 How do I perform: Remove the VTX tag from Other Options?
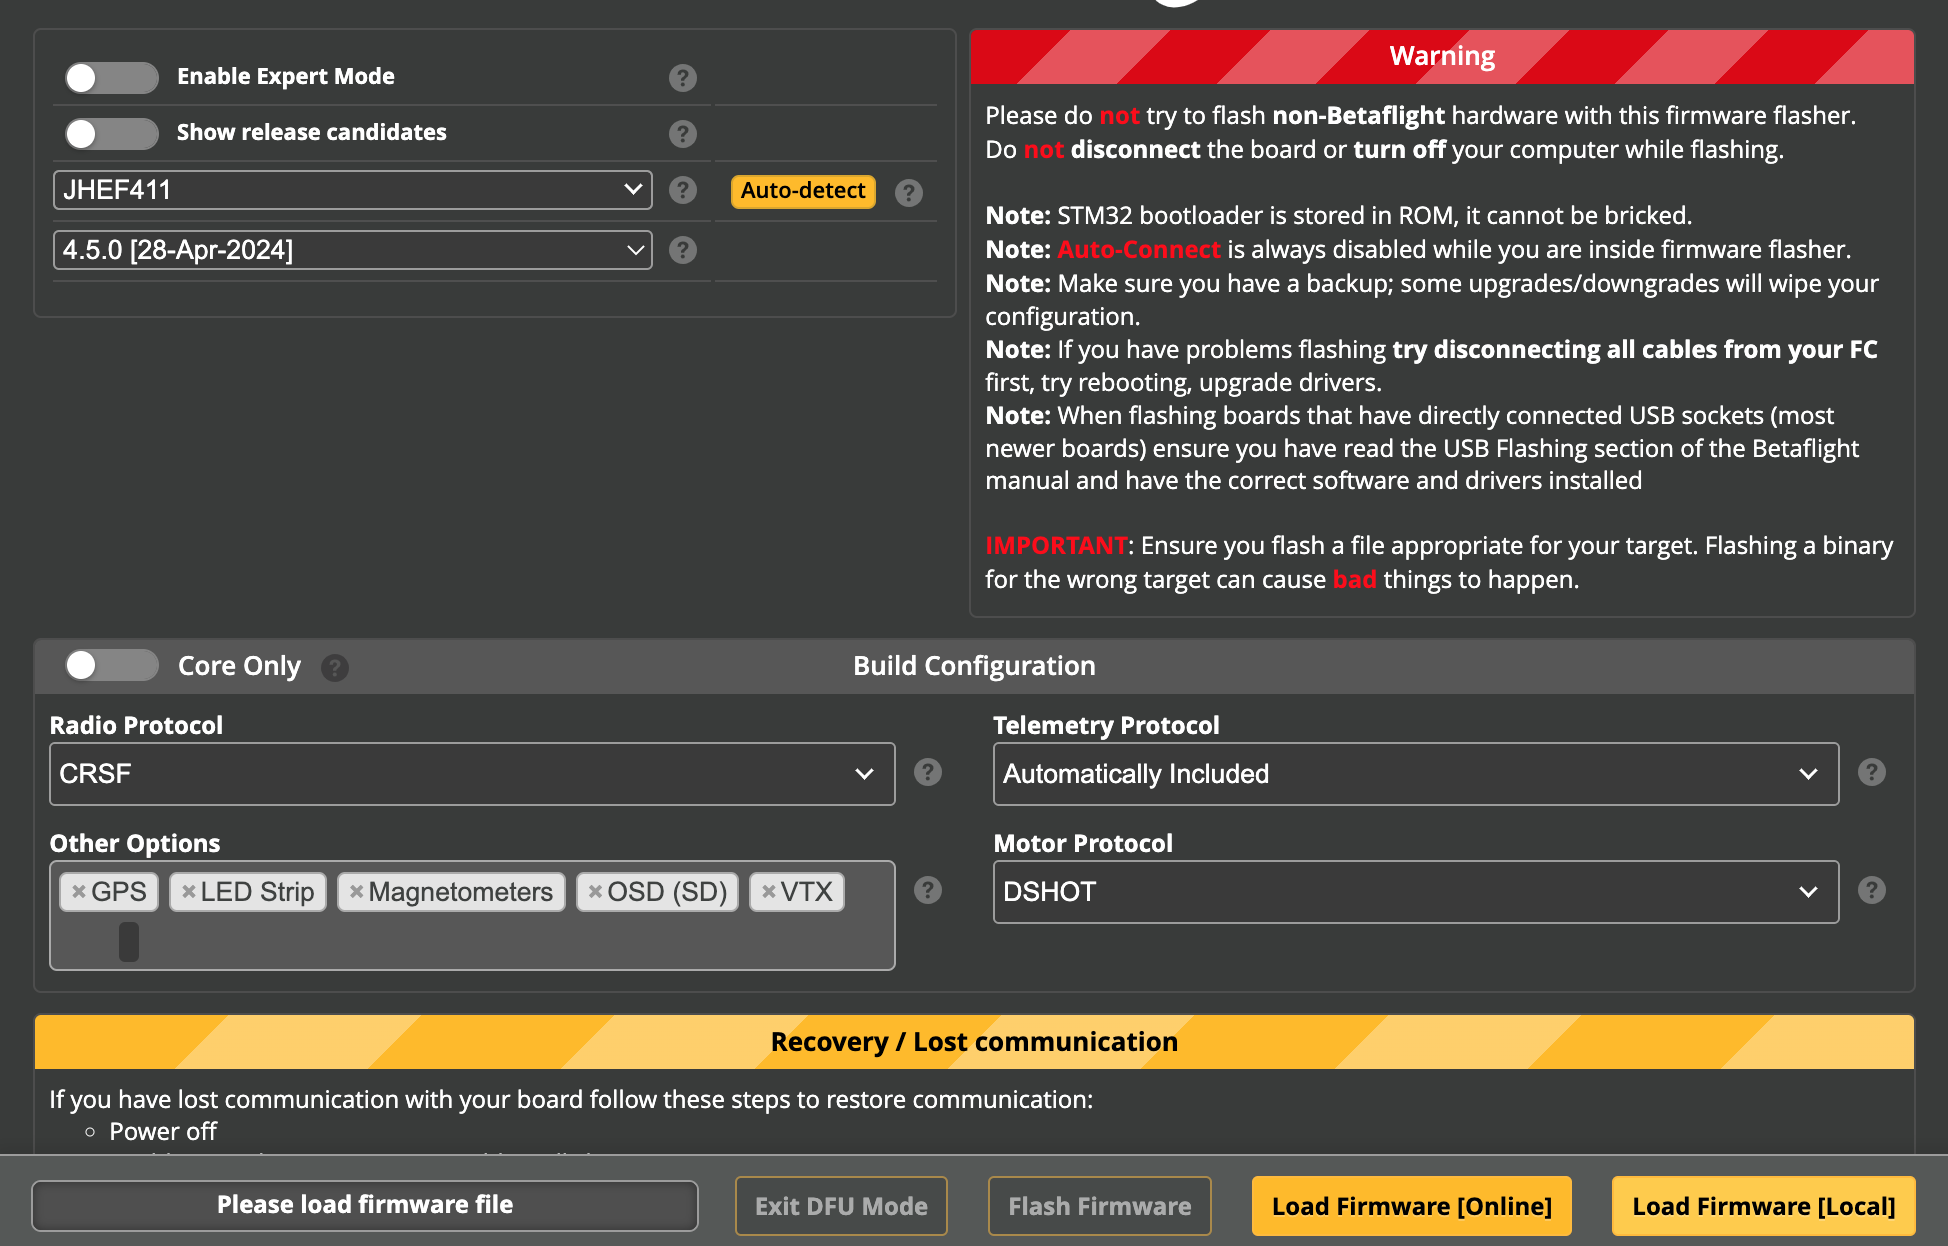coord(768,891)
